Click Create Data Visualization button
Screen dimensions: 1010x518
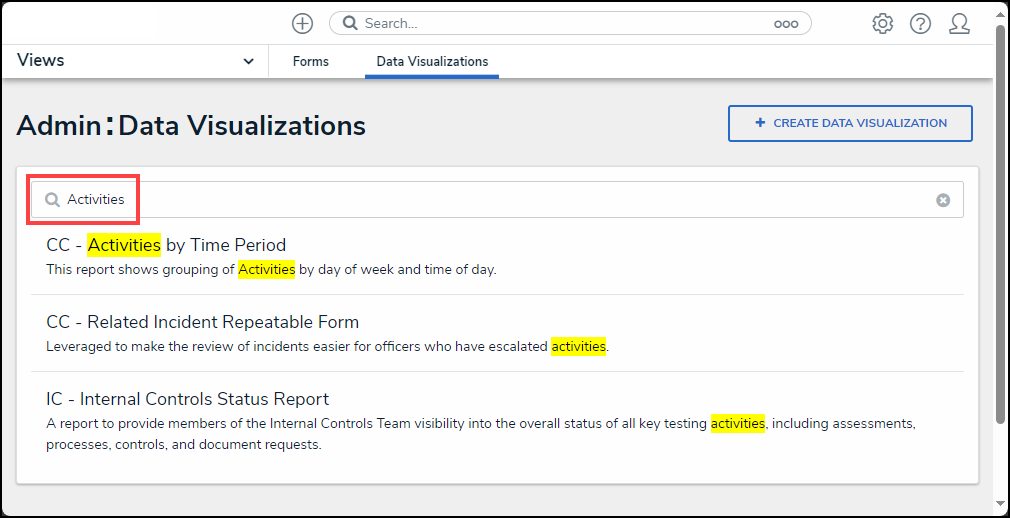[850, 123]
